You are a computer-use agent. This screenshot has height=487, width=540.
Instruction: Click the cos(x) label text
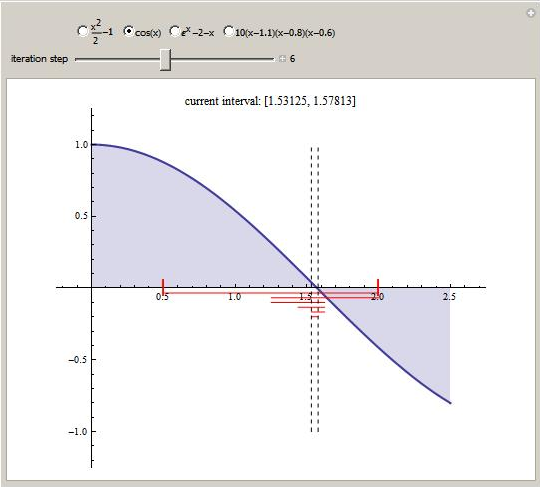click(148, 33)
